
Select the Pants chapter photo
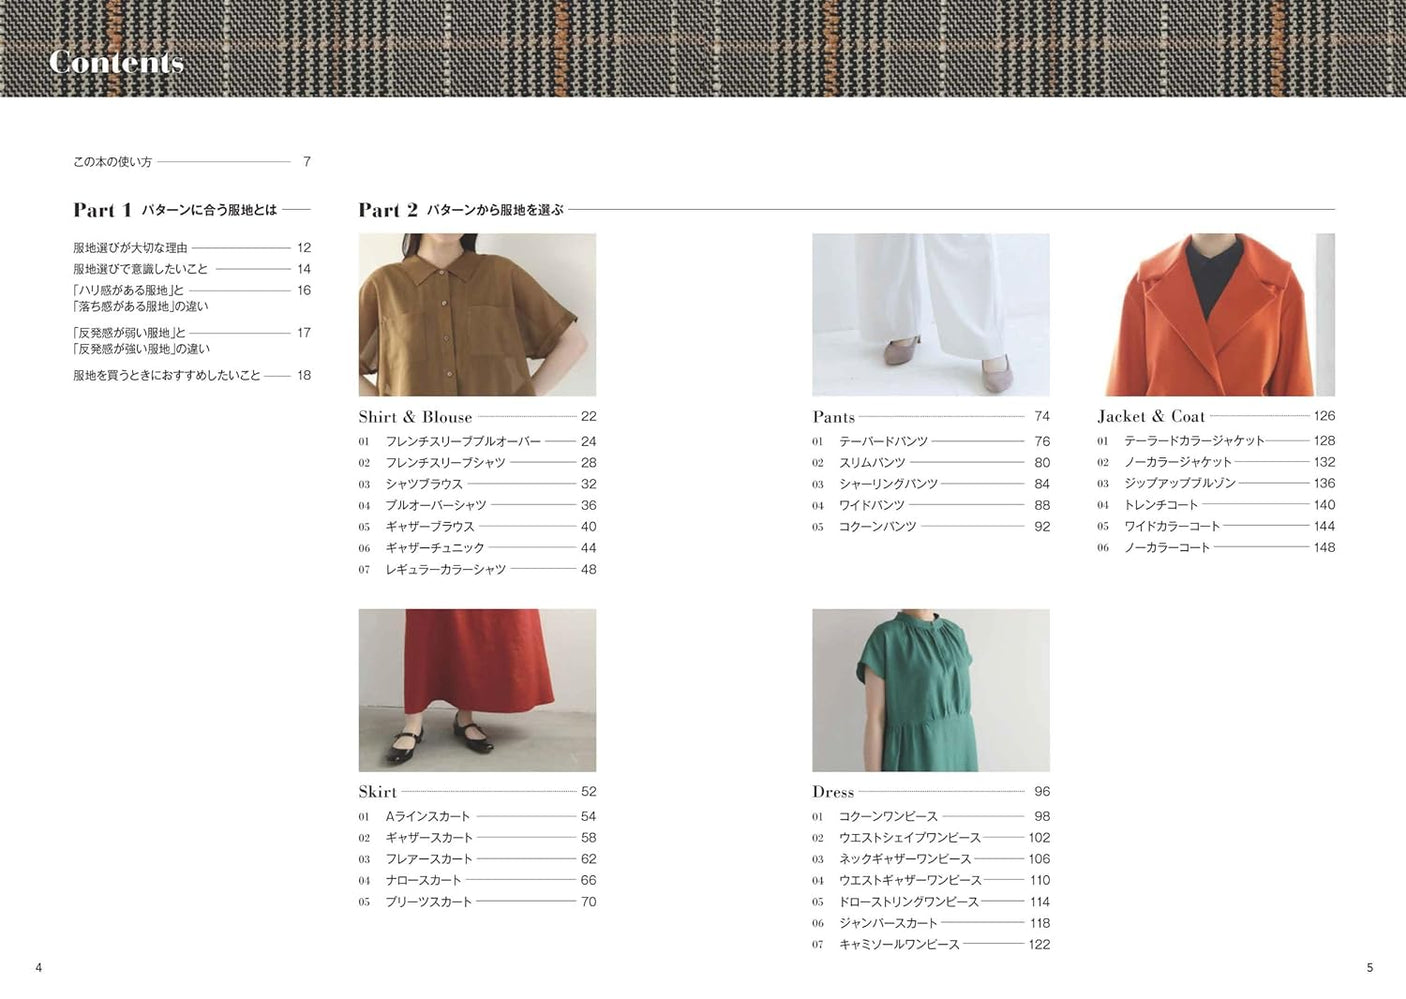(x=930, y=313)
